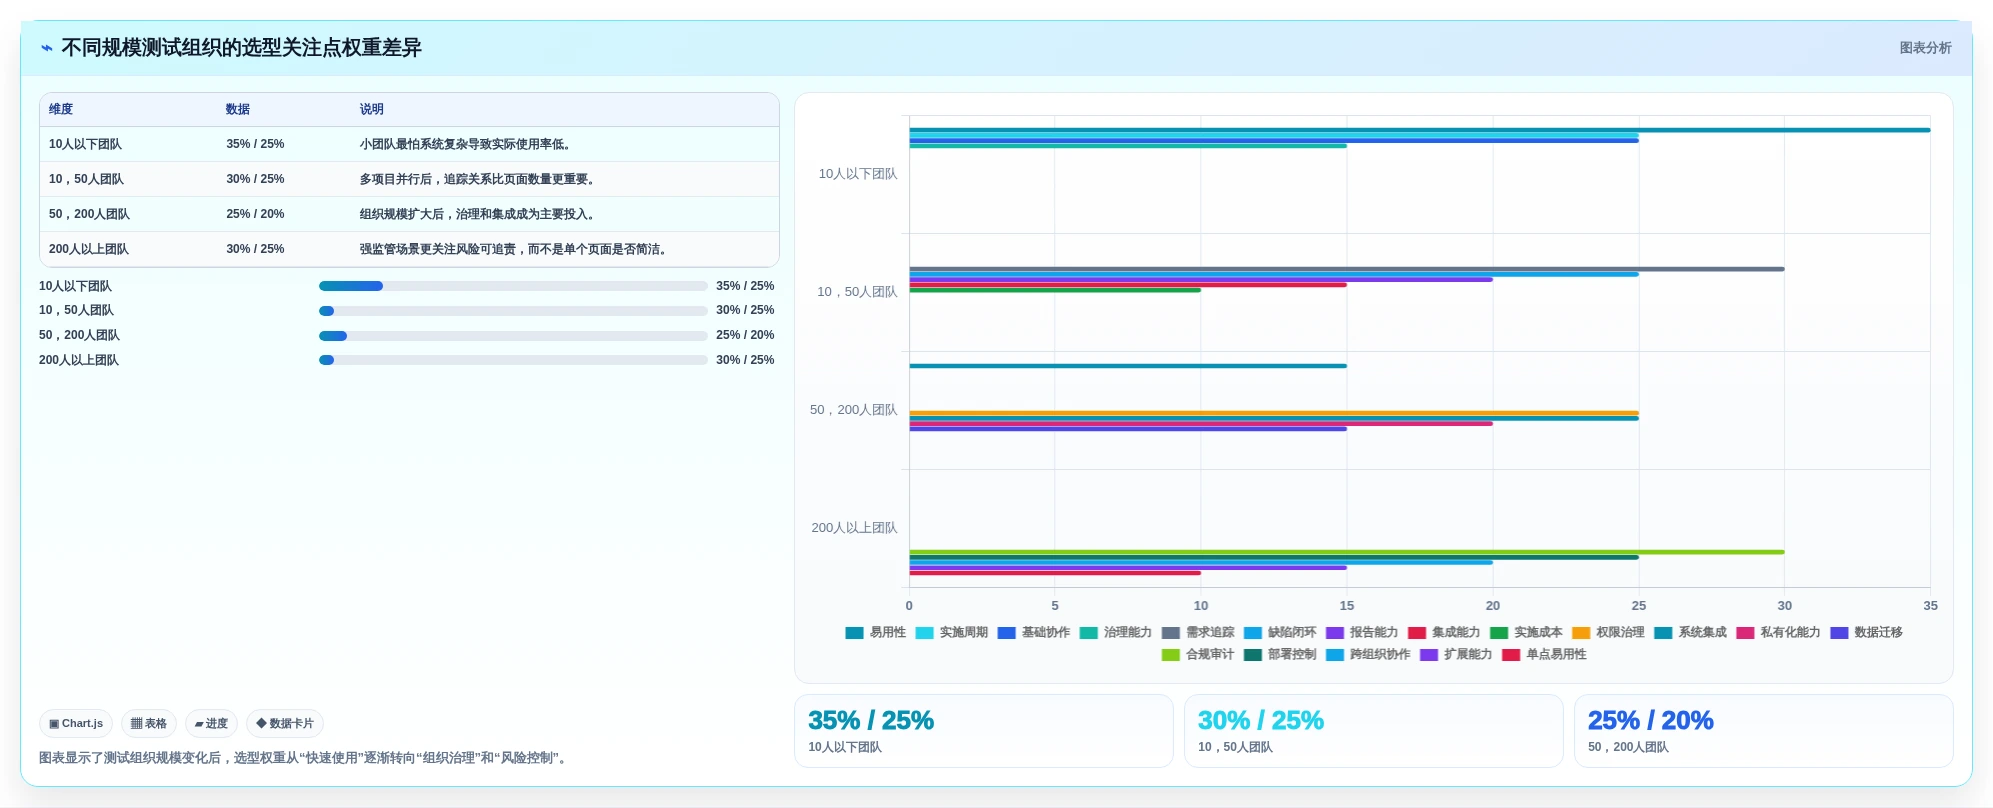Click the 数据卡片 chip

point(285,723)
